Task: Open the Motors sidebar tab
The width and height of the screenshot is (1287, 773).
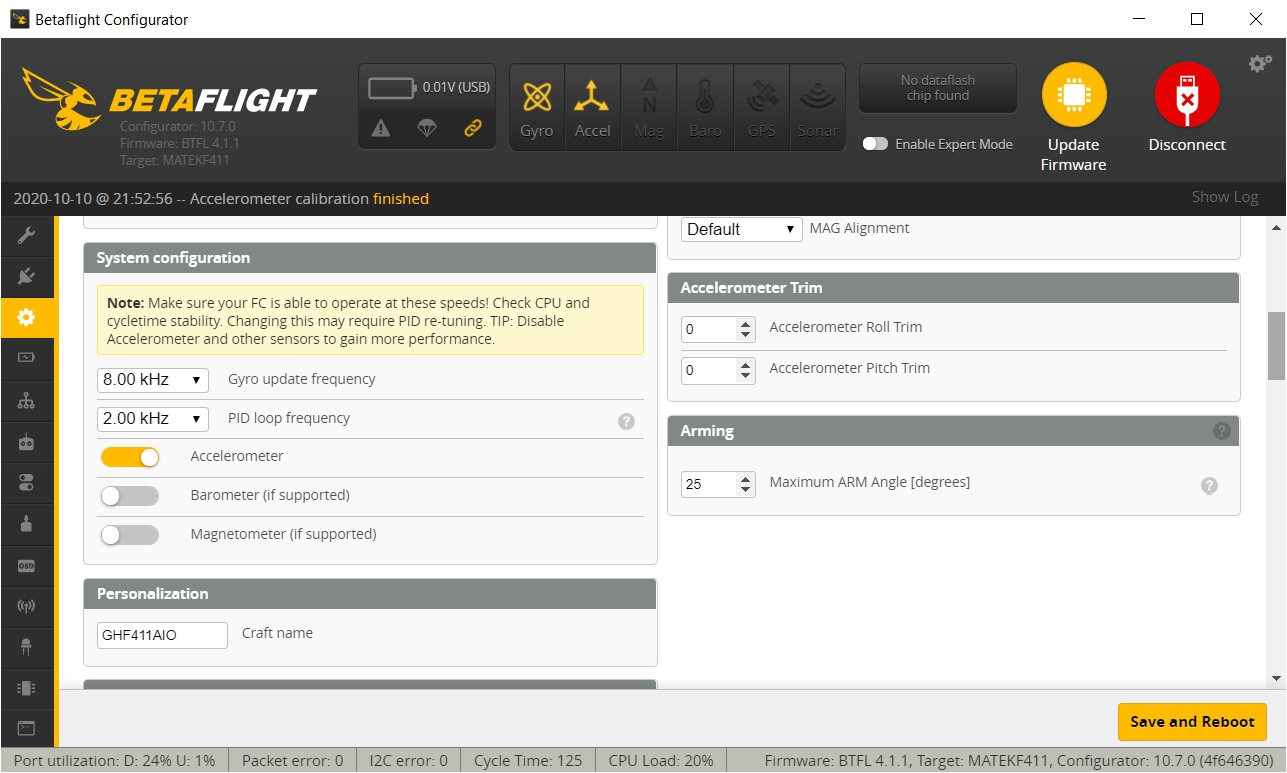Action: (27, 524)
